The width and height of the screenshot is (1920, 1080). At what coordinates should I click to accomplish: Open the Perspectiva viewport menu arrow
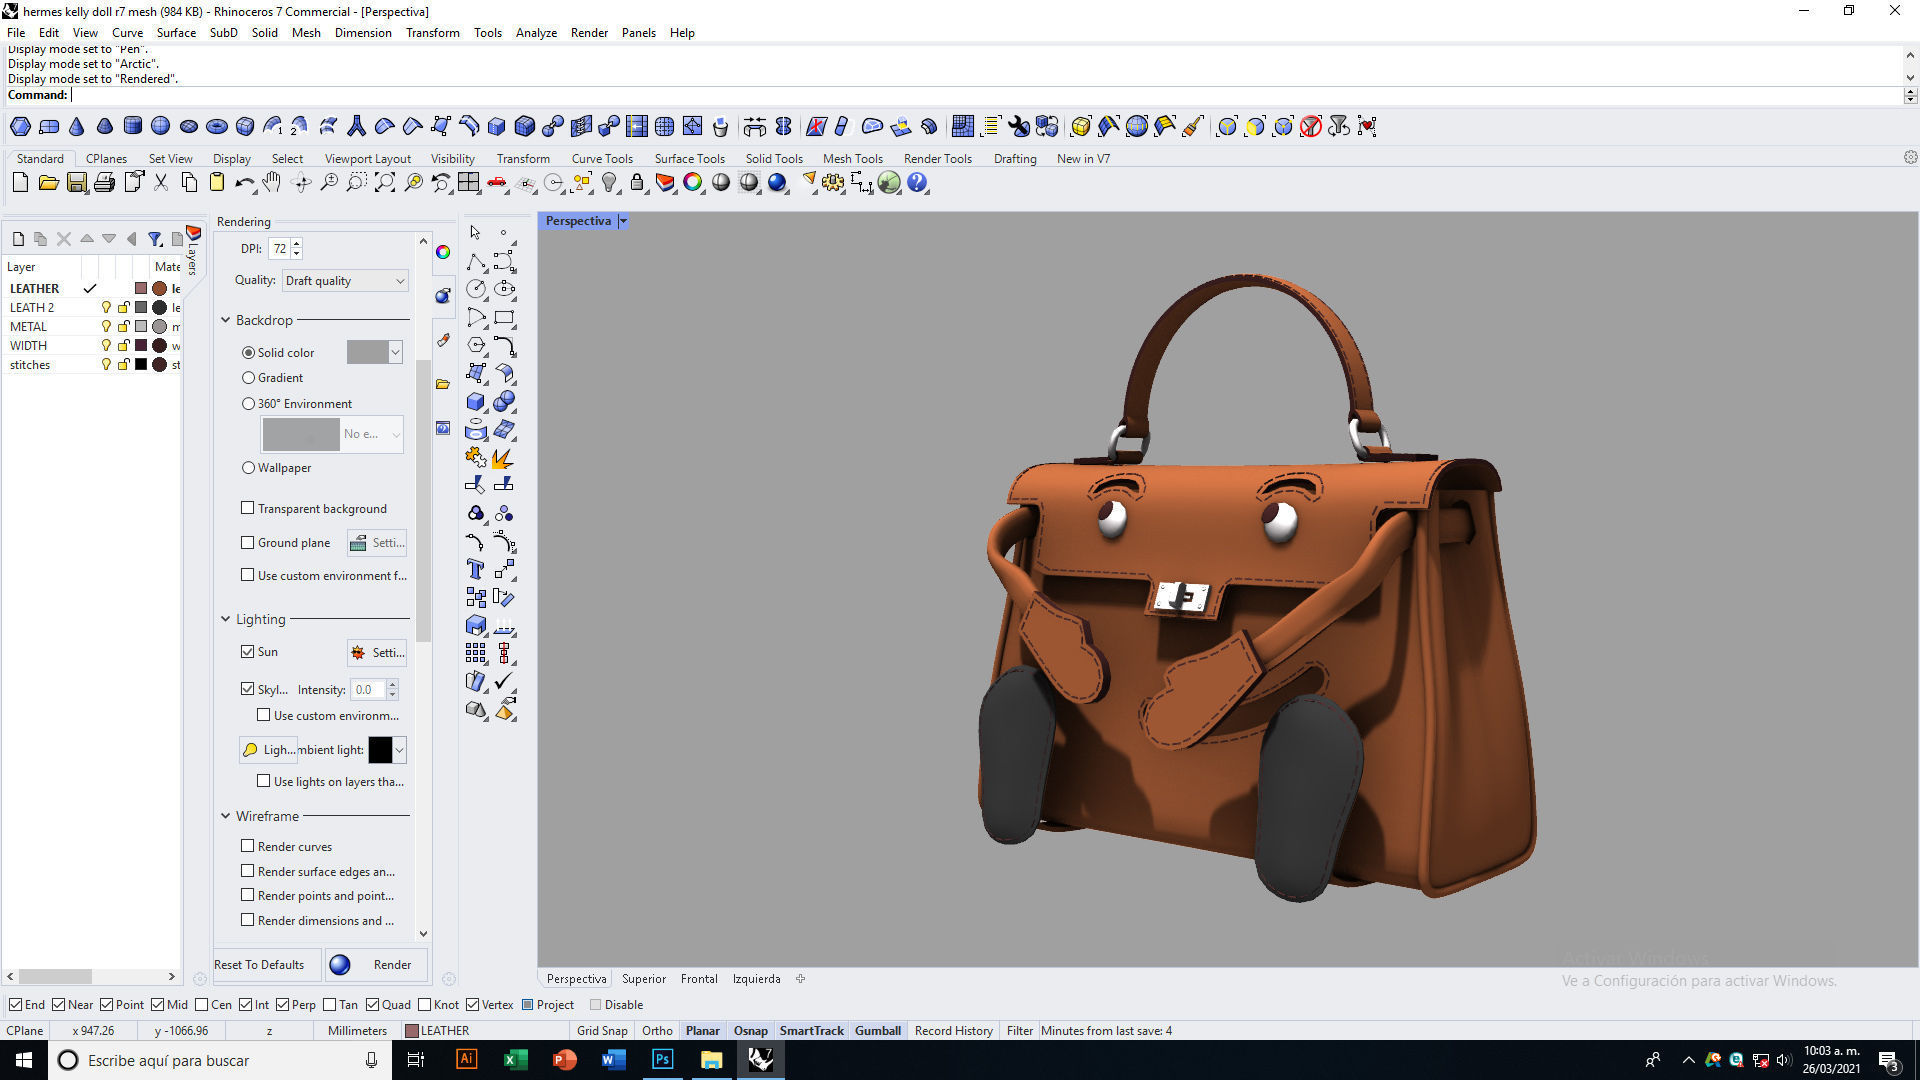[x=623, y=221]
